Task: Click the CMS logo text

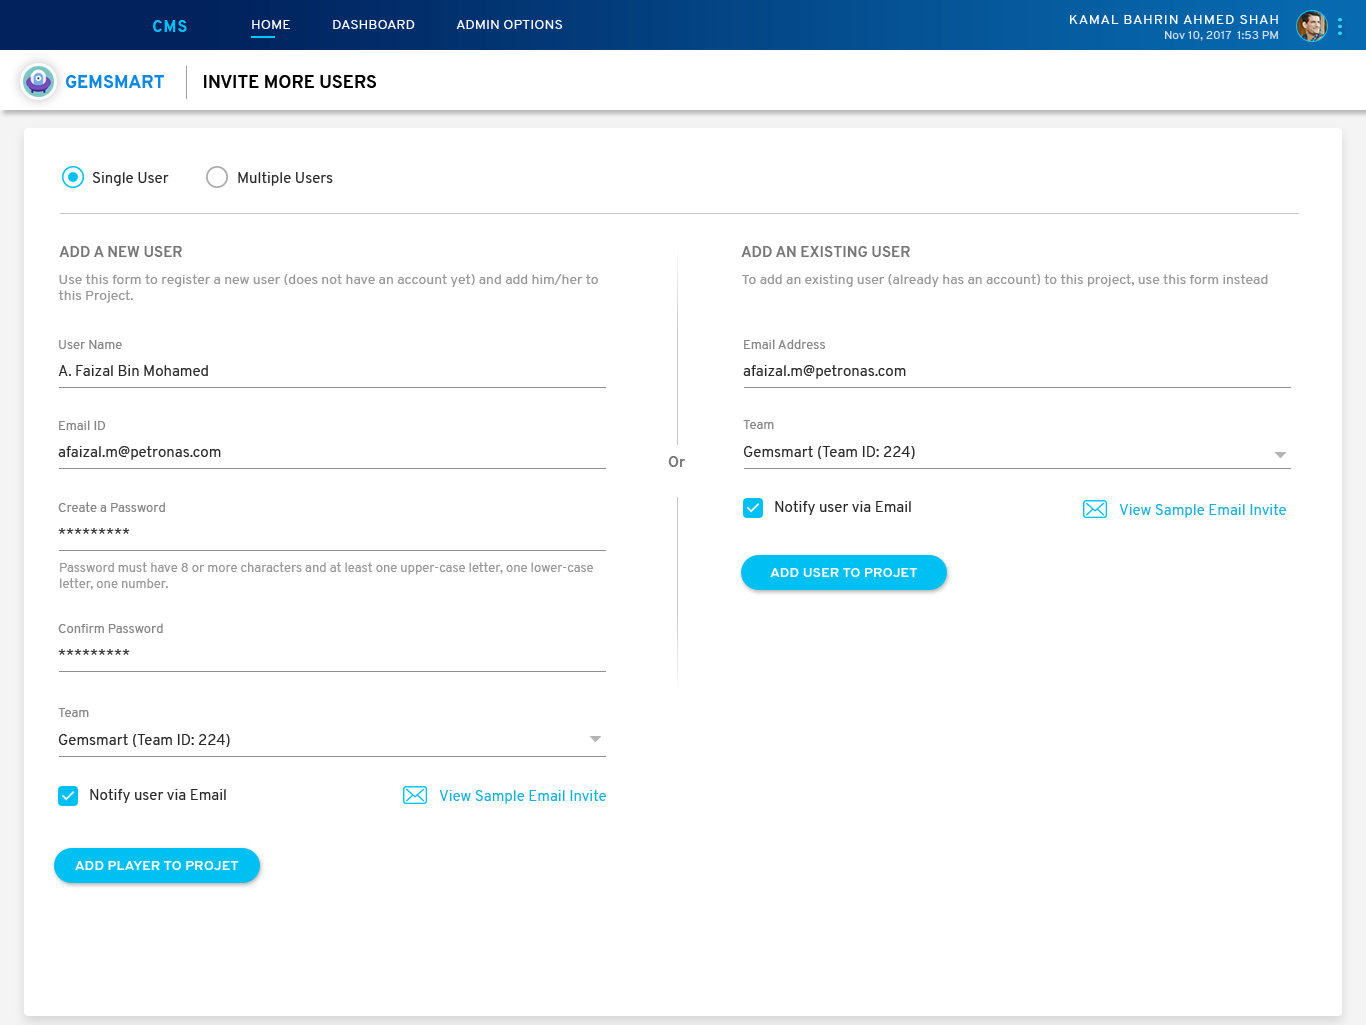Action: pyautogui.click(x=170, y=26)
